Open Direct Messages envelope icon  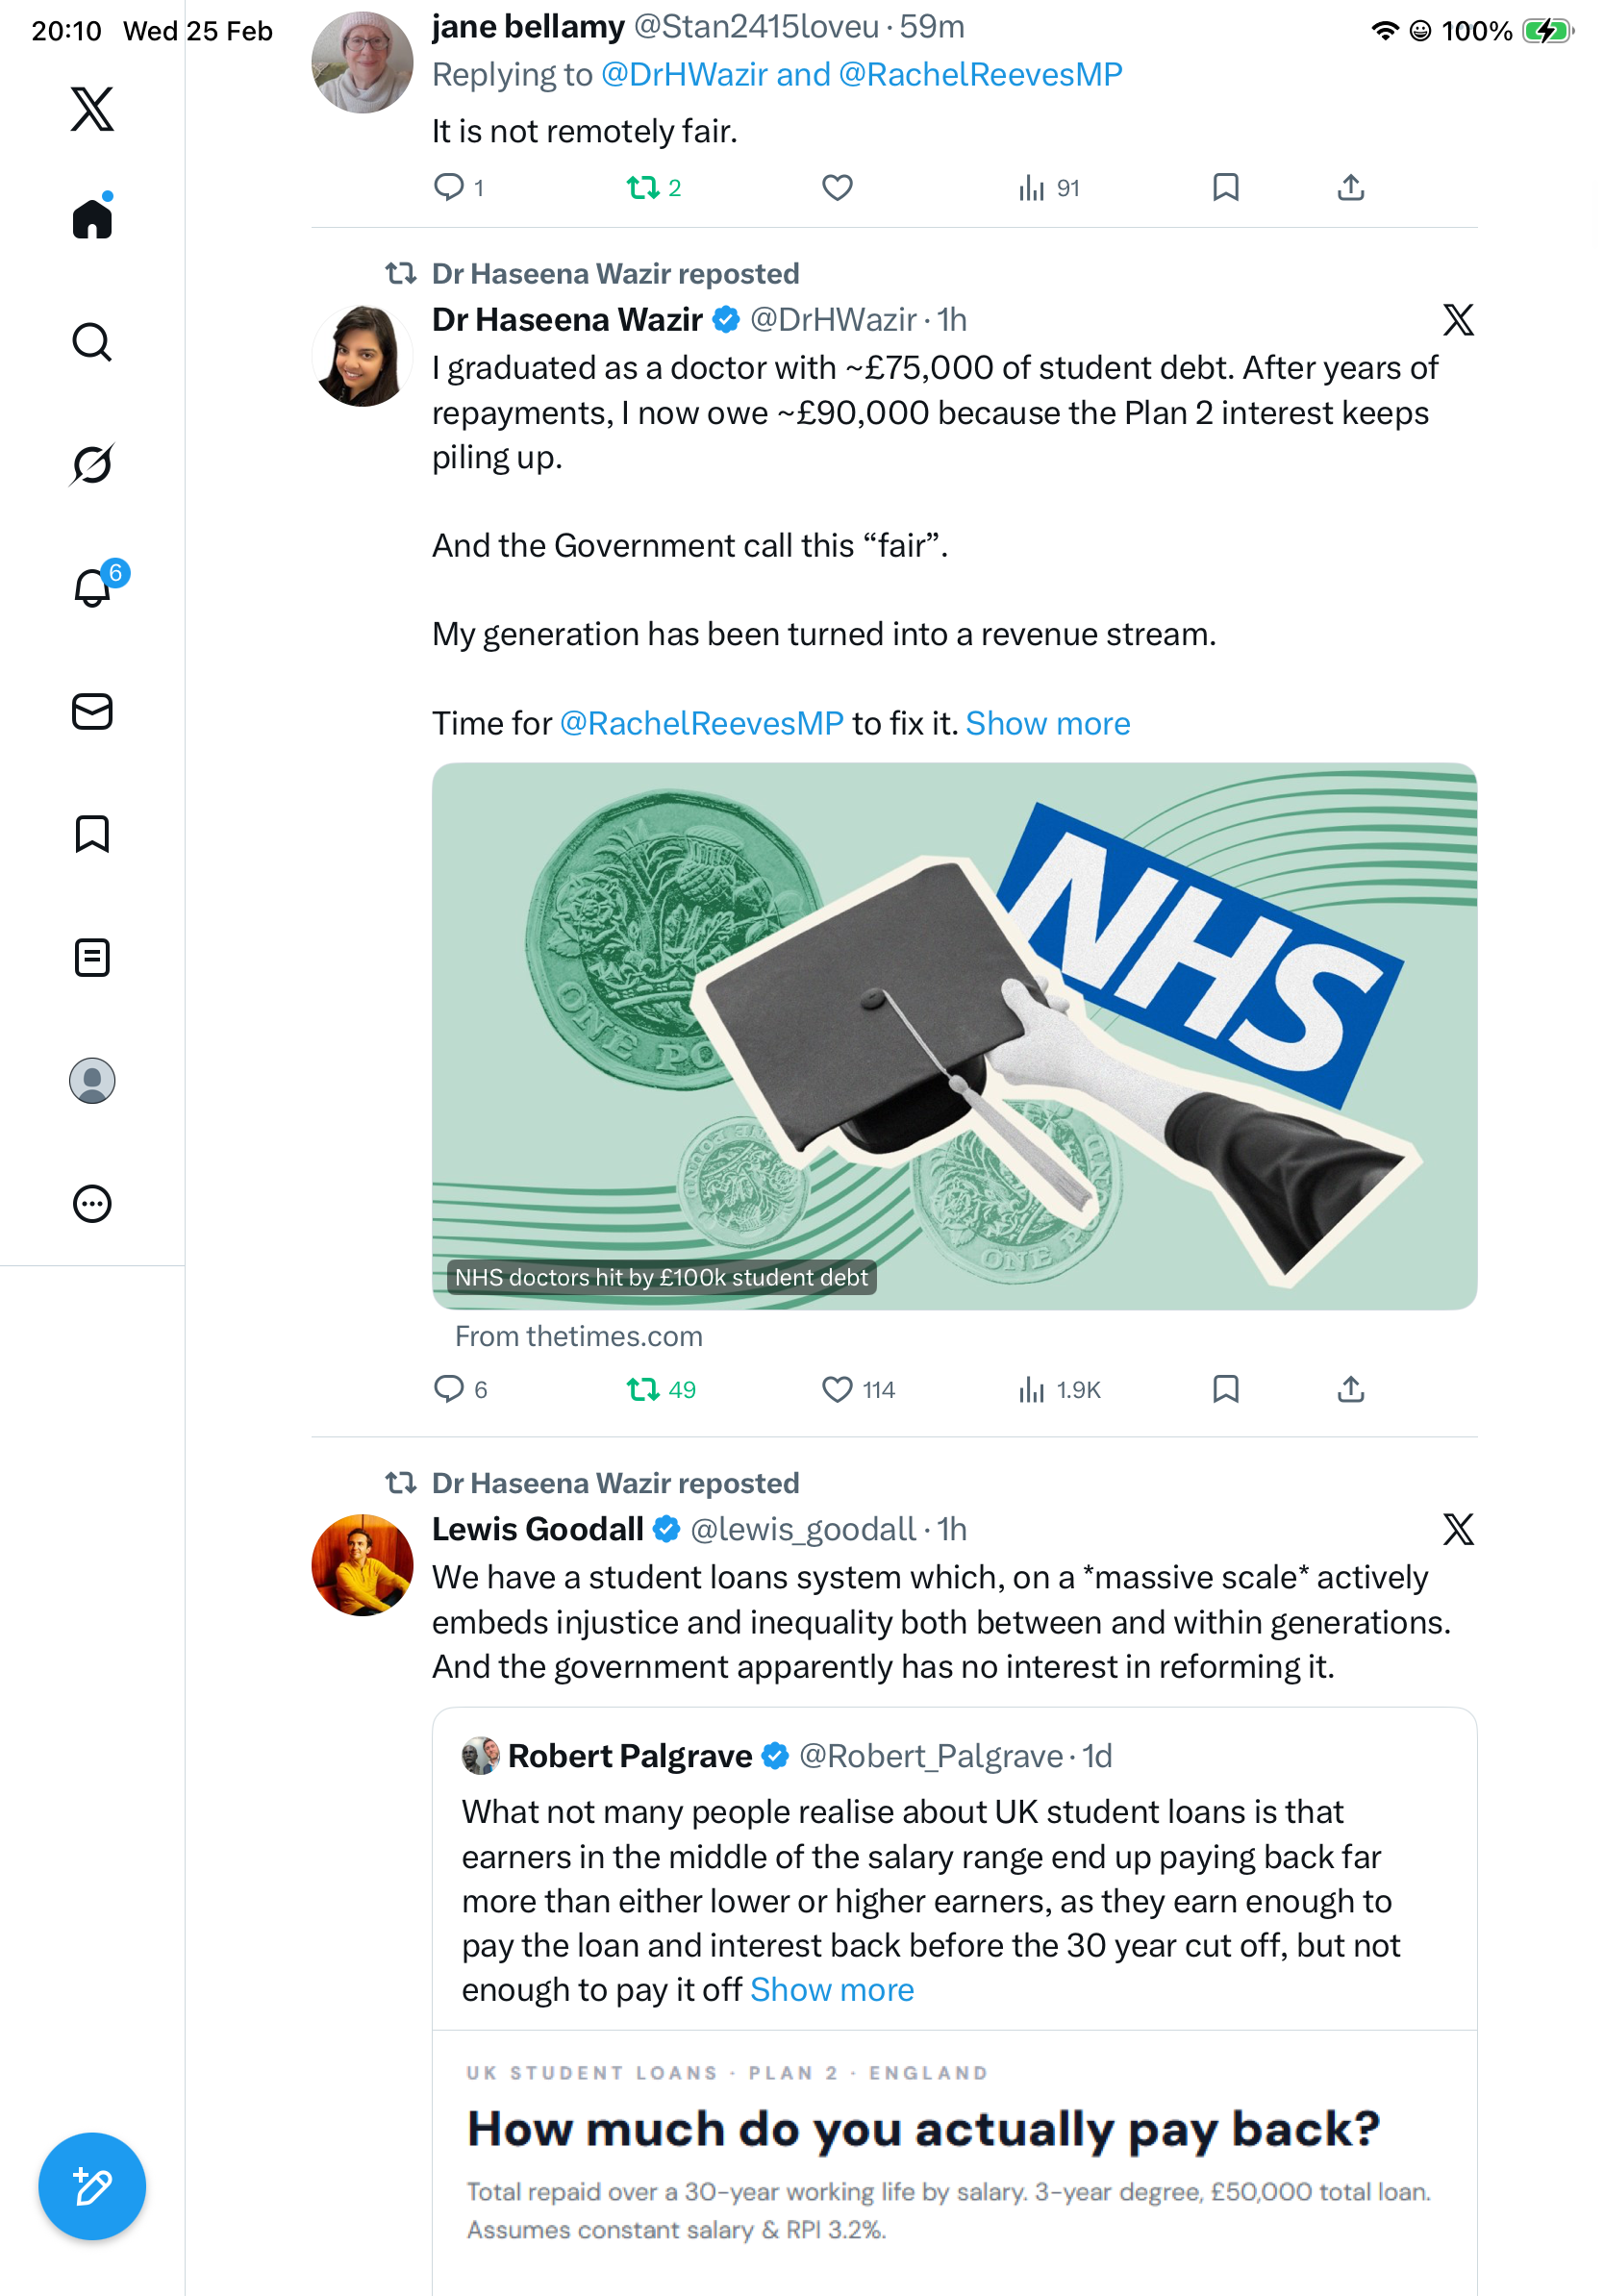(x=92, y=712)
